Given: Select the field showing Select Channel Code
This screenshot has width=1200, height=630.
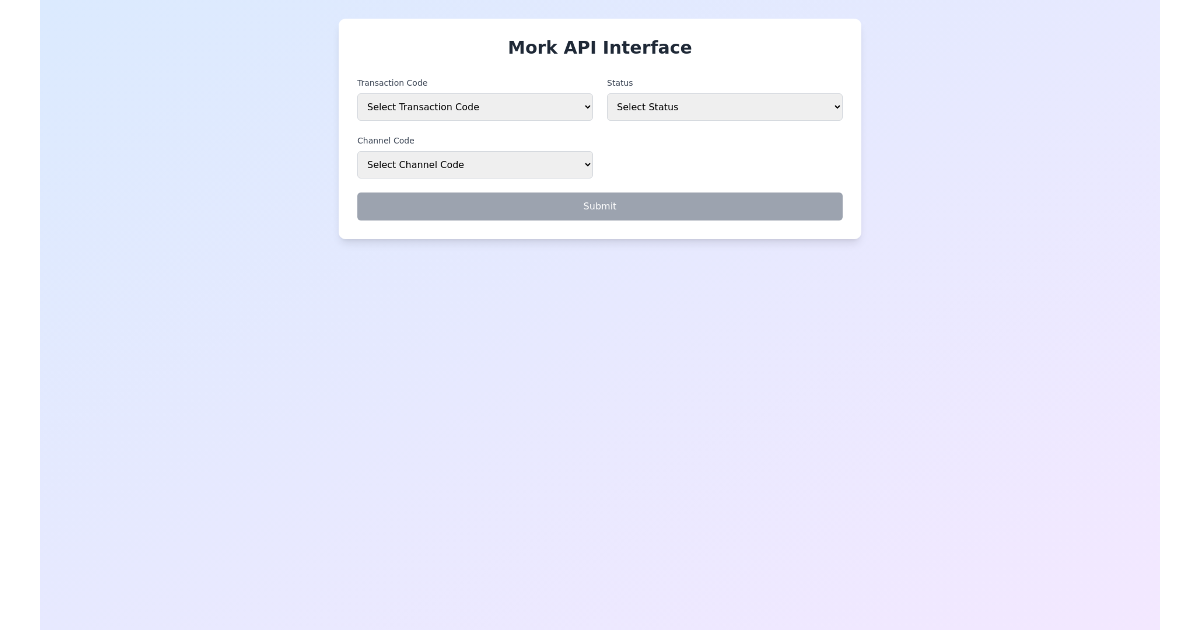Looking at the screenshot, I should point(475,164).
